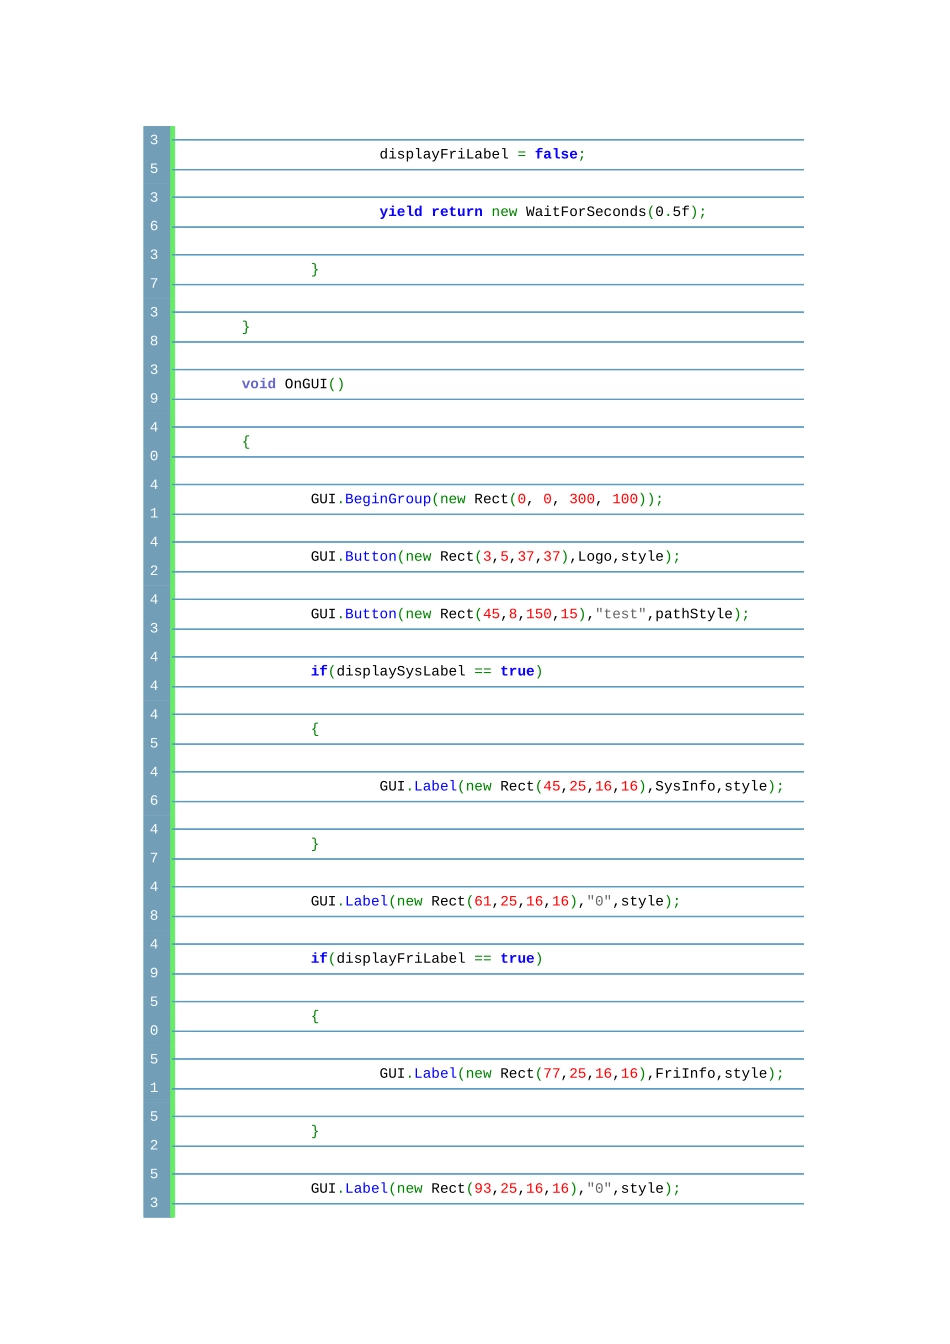Select the yield keyword
The width and height of the screenshot is (950, 1344).
point(400,212)
